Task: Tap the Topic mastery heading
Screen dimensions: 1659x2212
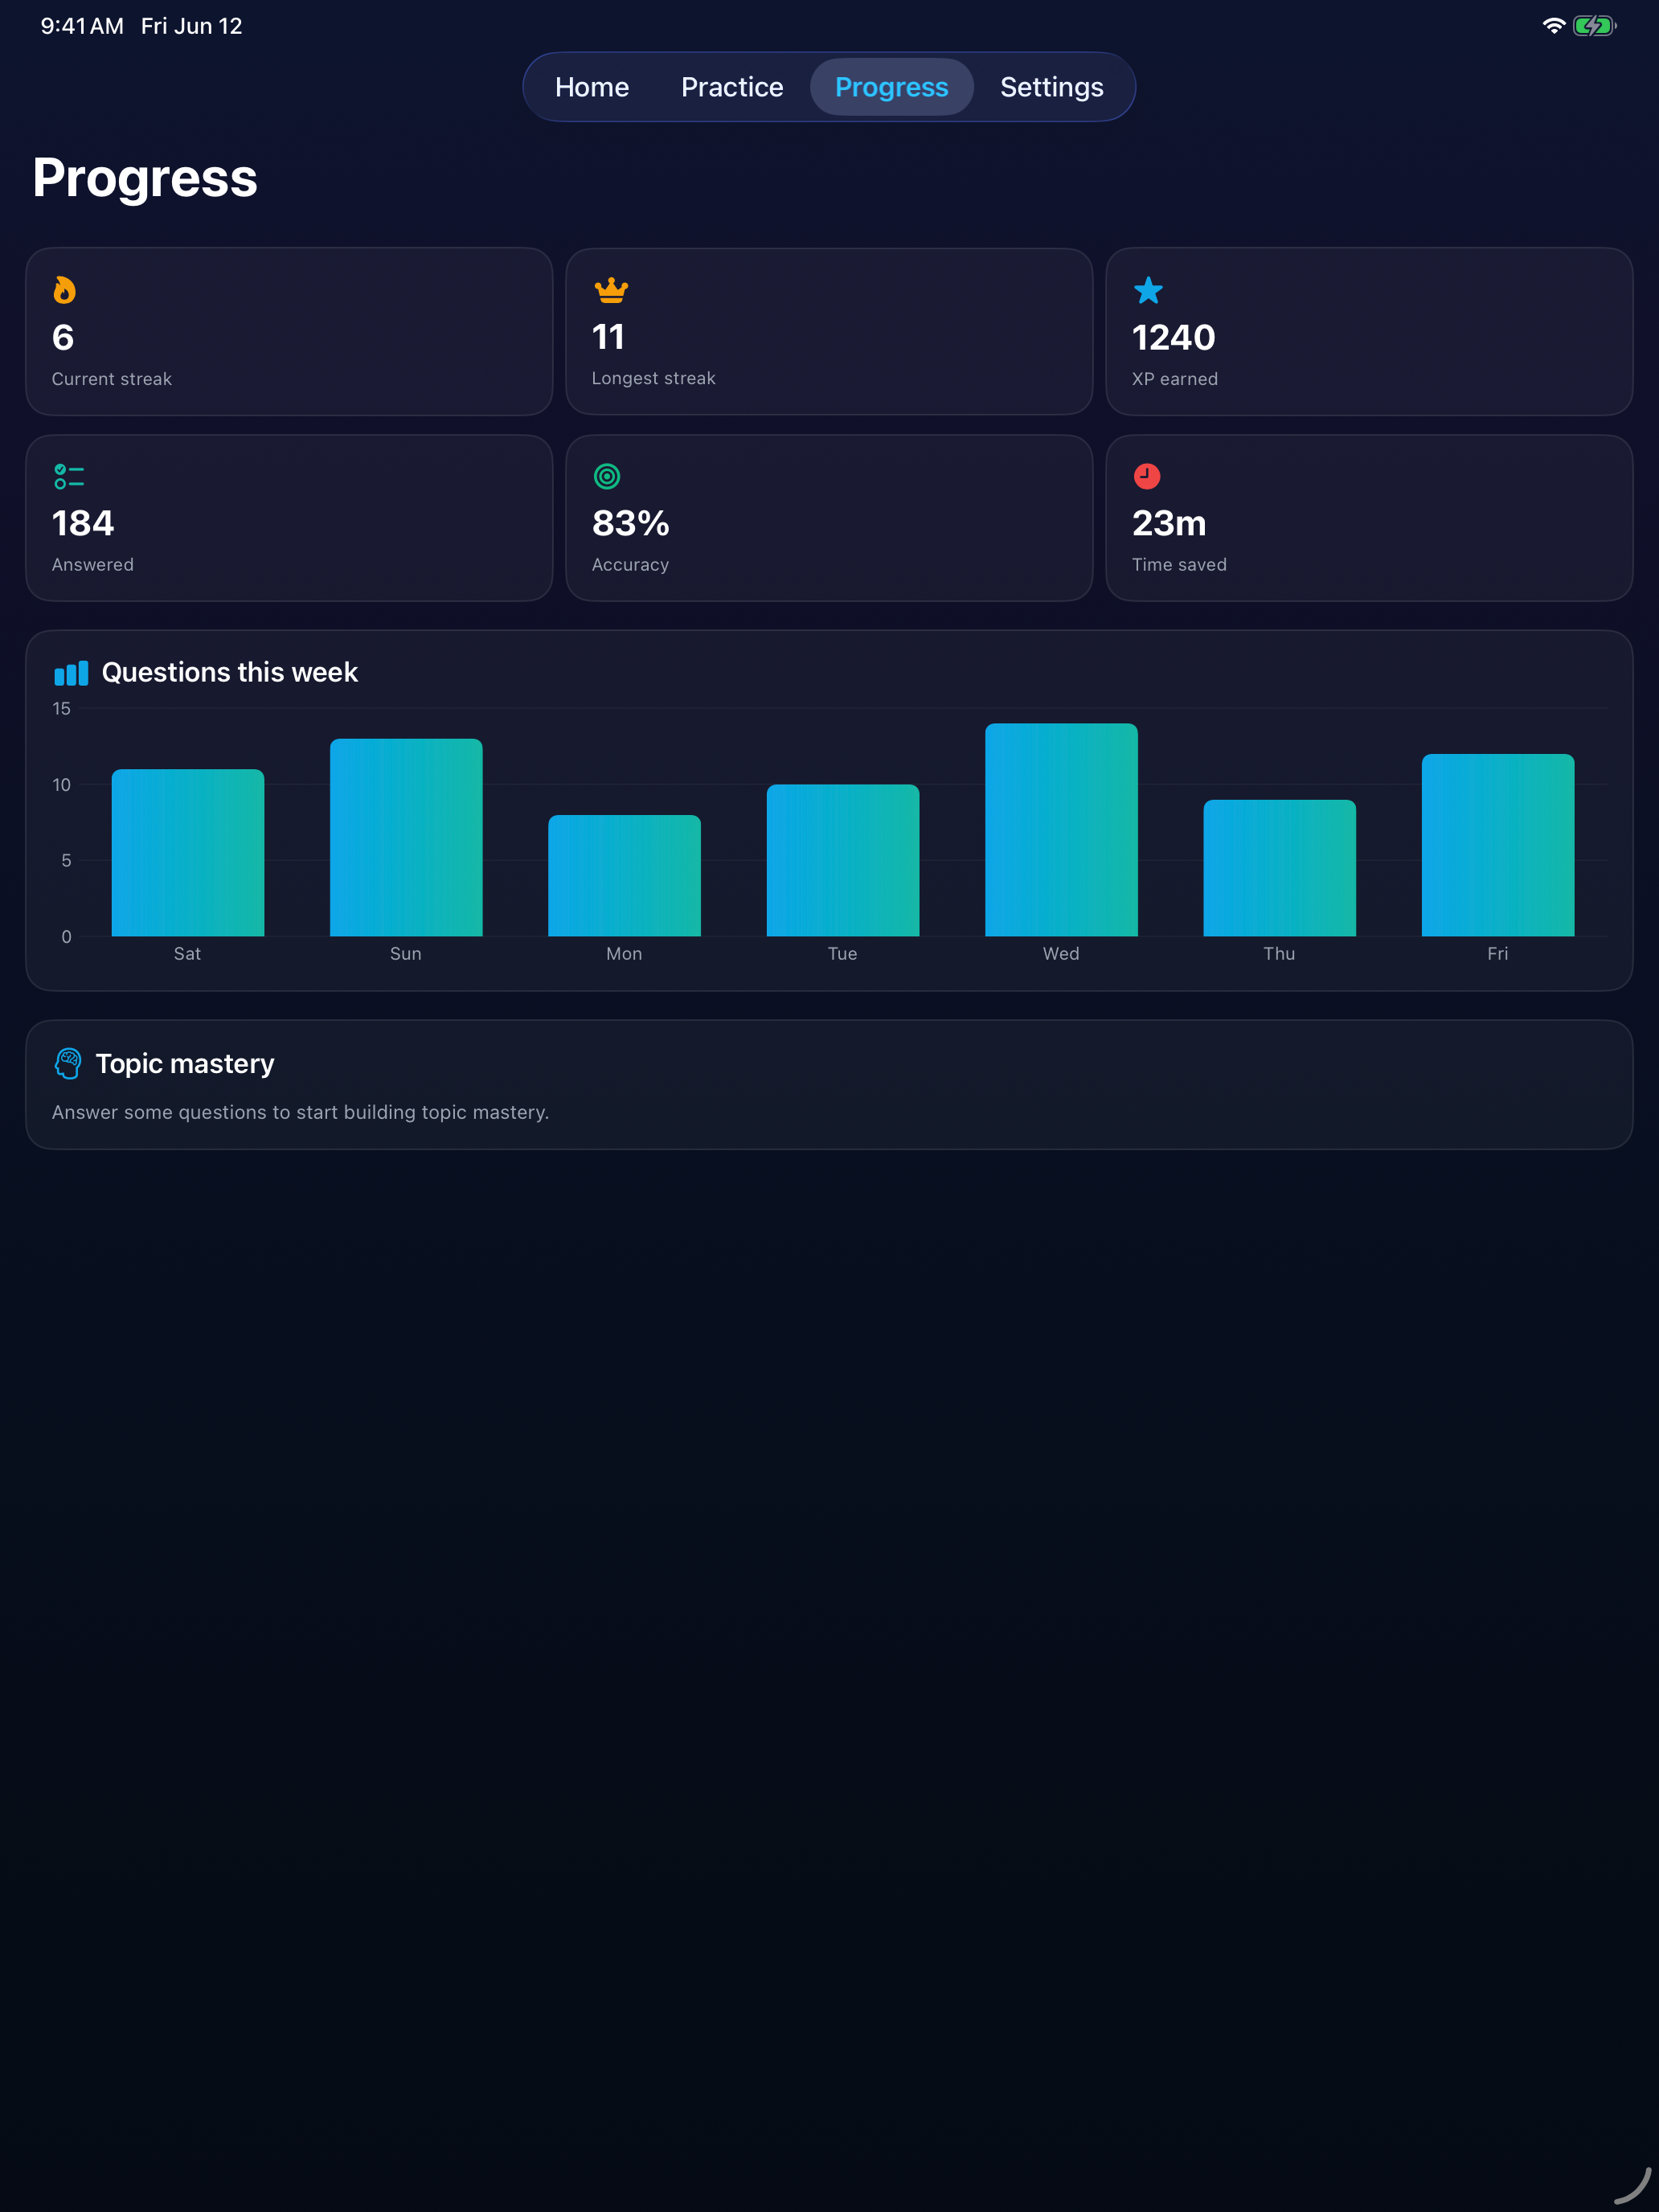Action: pos(185,1063)
